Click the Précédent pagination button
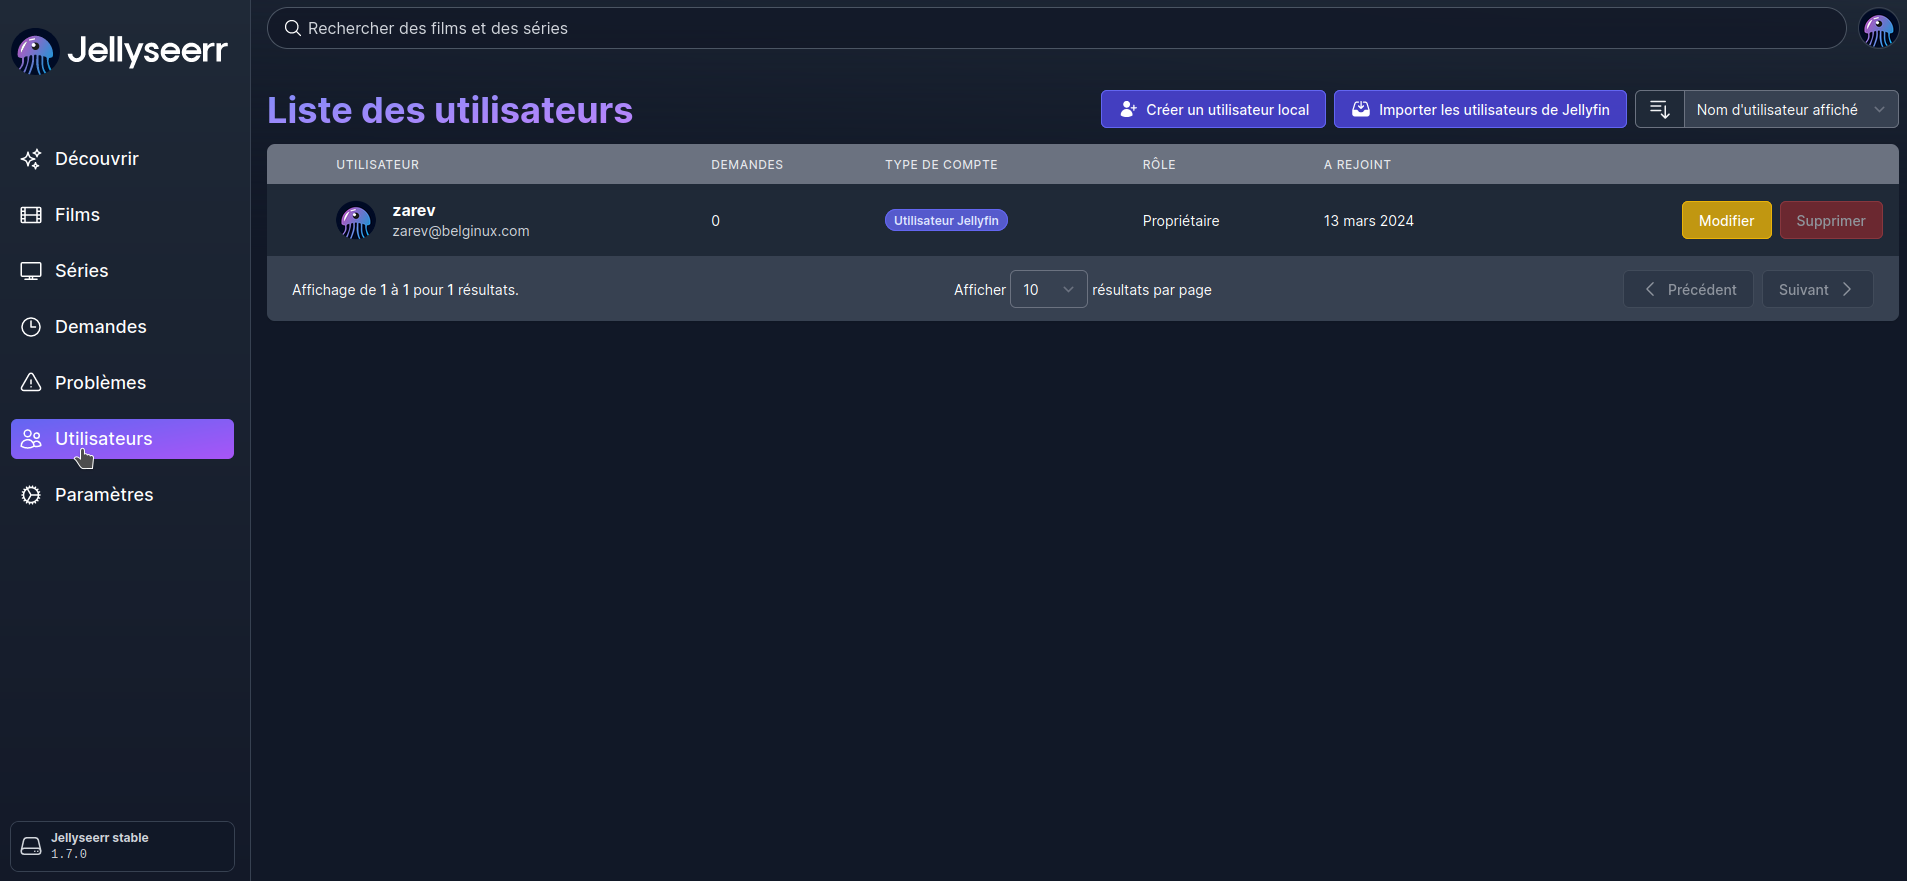The width and height of the screenshot is (1907, 881). [x=1688, y=289]
